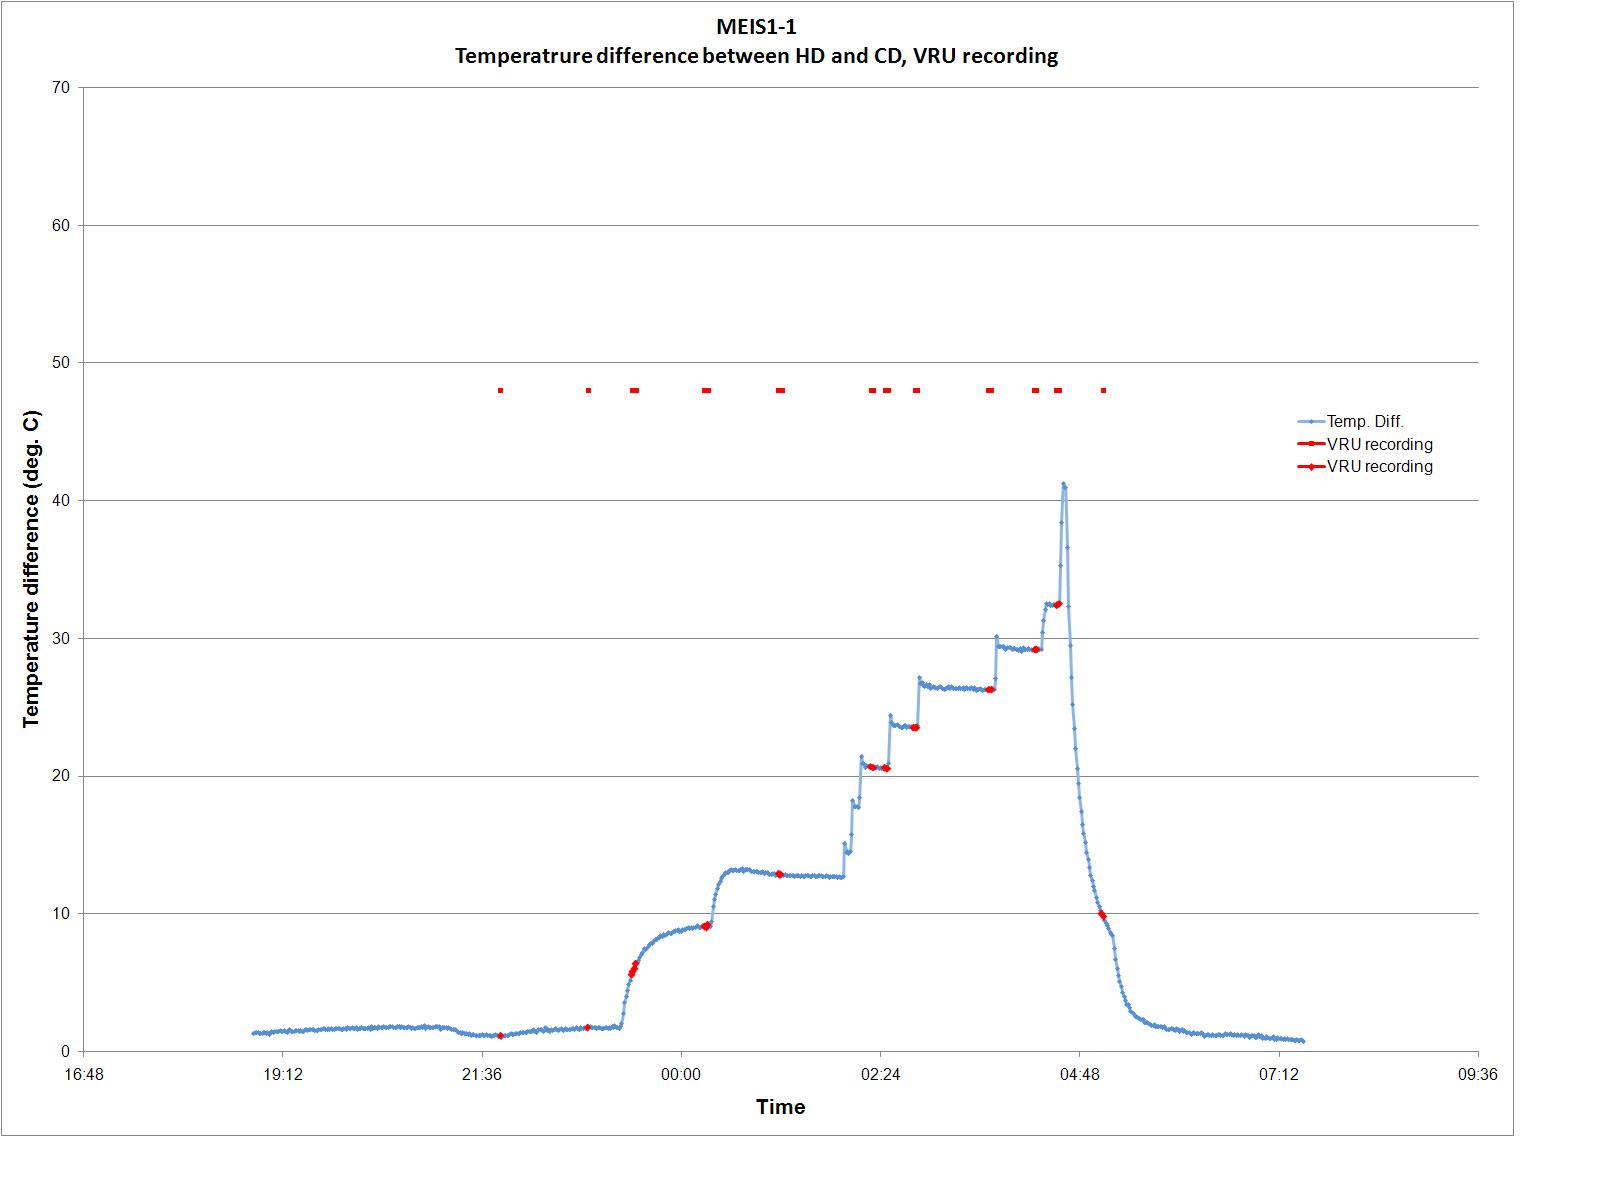Click the chart subtitle about HD and CD
The height and width of the screenshot is (1202, 1598).
(756, 56)
